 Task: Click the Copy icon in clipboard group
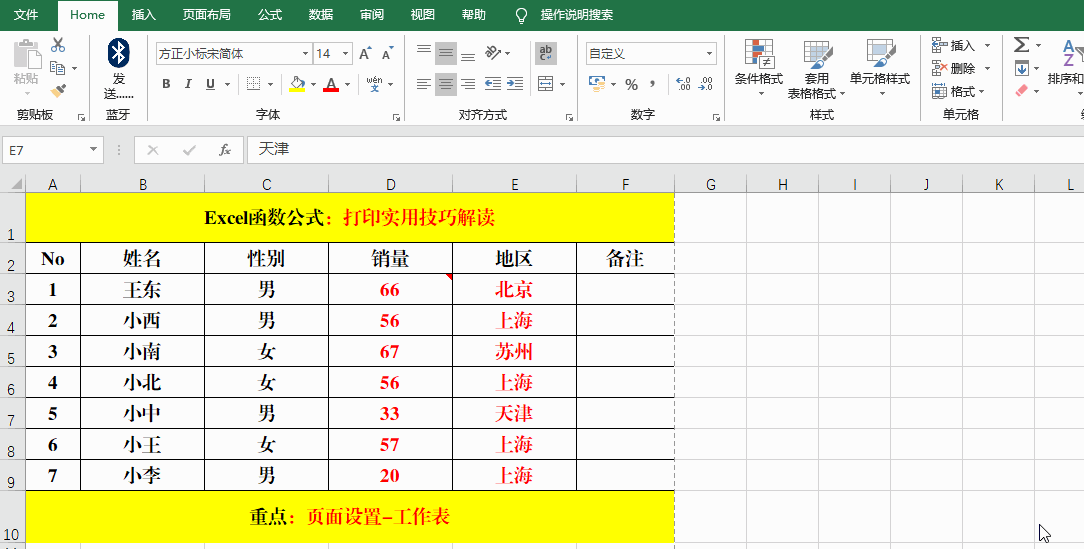click(x=58, y=68)
